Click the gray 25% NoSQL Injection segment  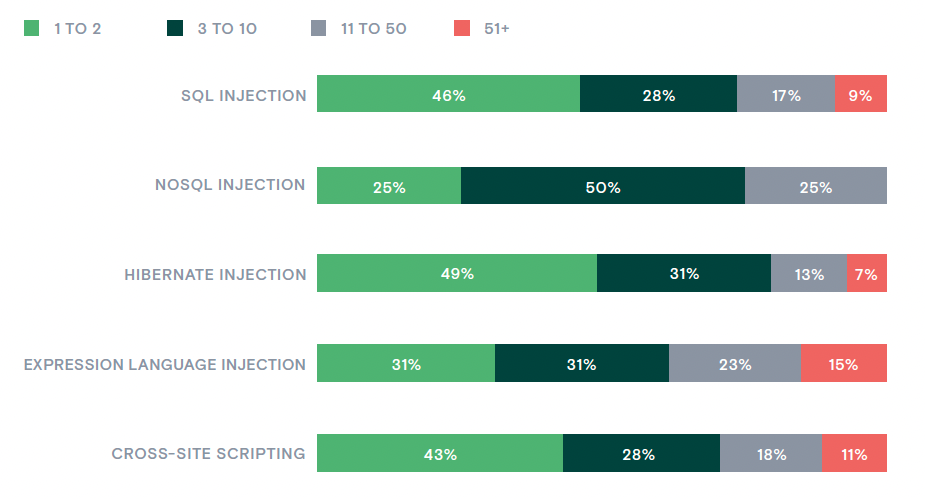[815, 186]
